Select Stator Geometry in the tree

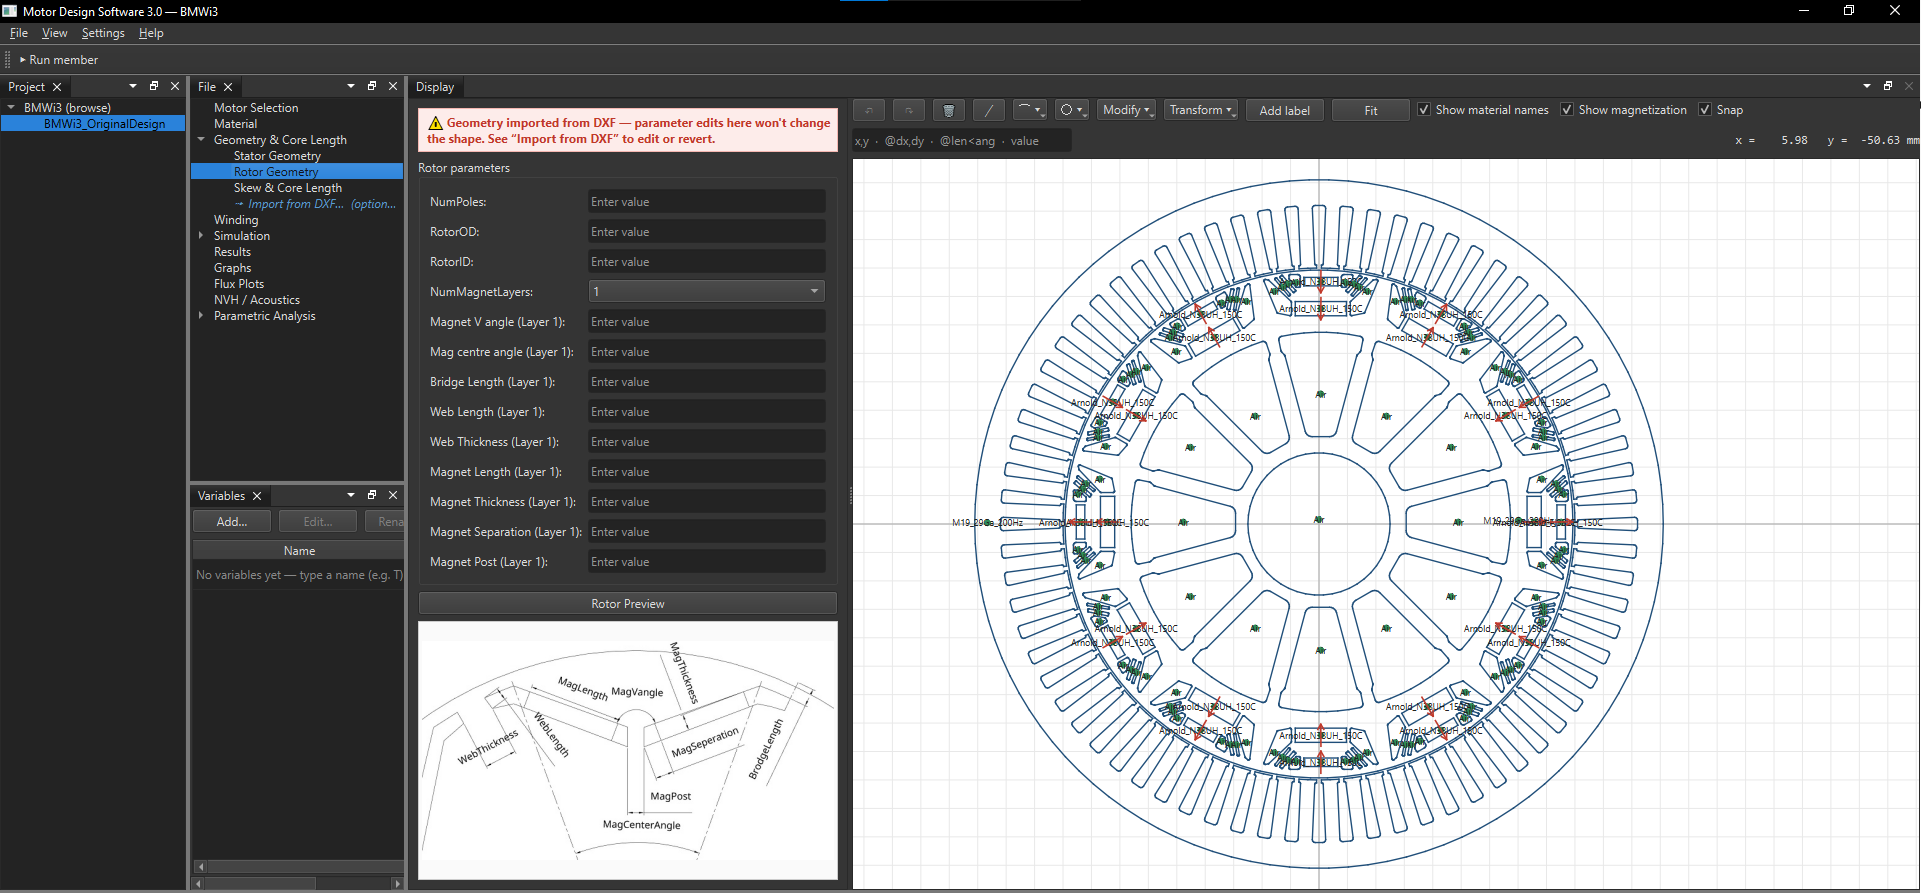click(277, 155)
